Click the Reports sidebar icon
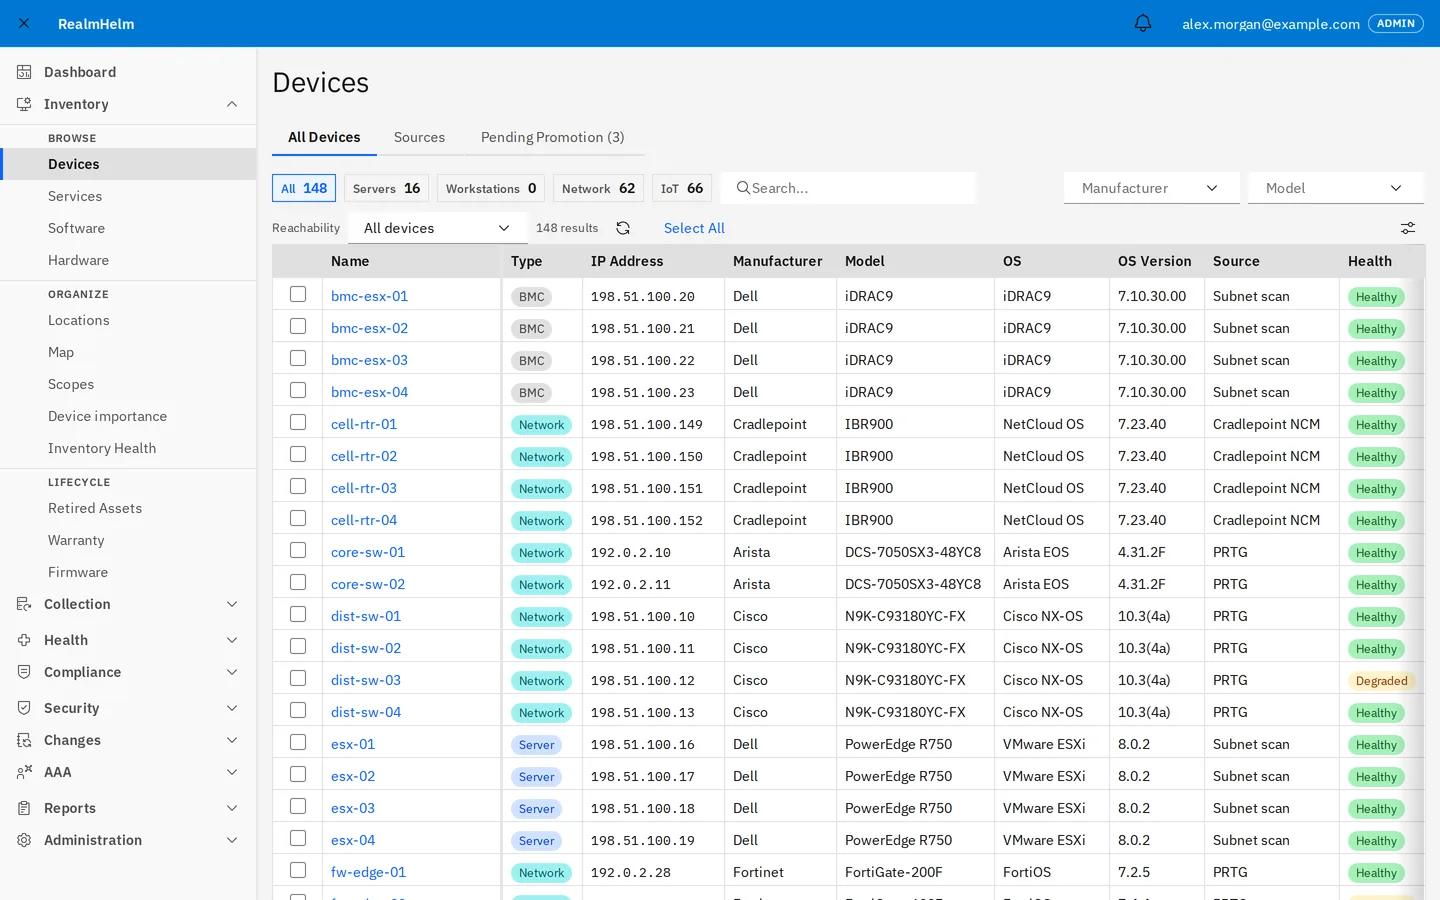1440x900 pixels. [x=24, y=808]
